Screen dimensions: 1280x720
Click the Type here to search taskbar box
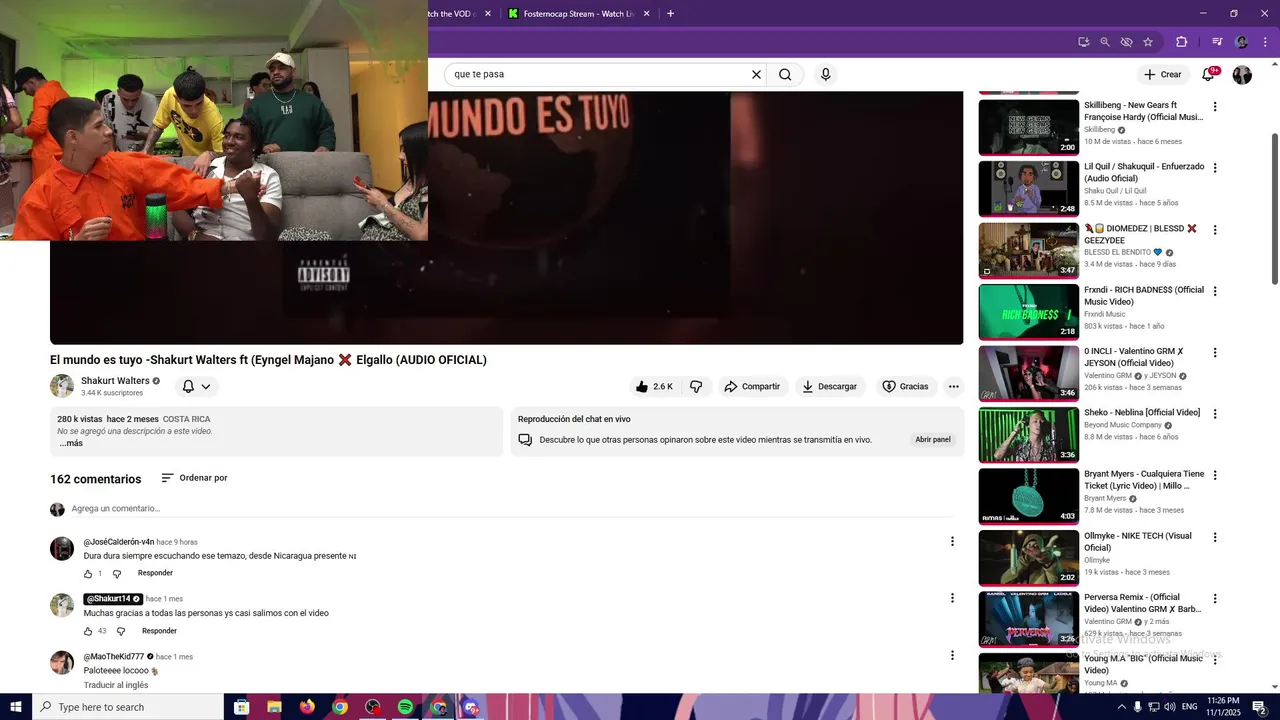[x=128, y=707]
